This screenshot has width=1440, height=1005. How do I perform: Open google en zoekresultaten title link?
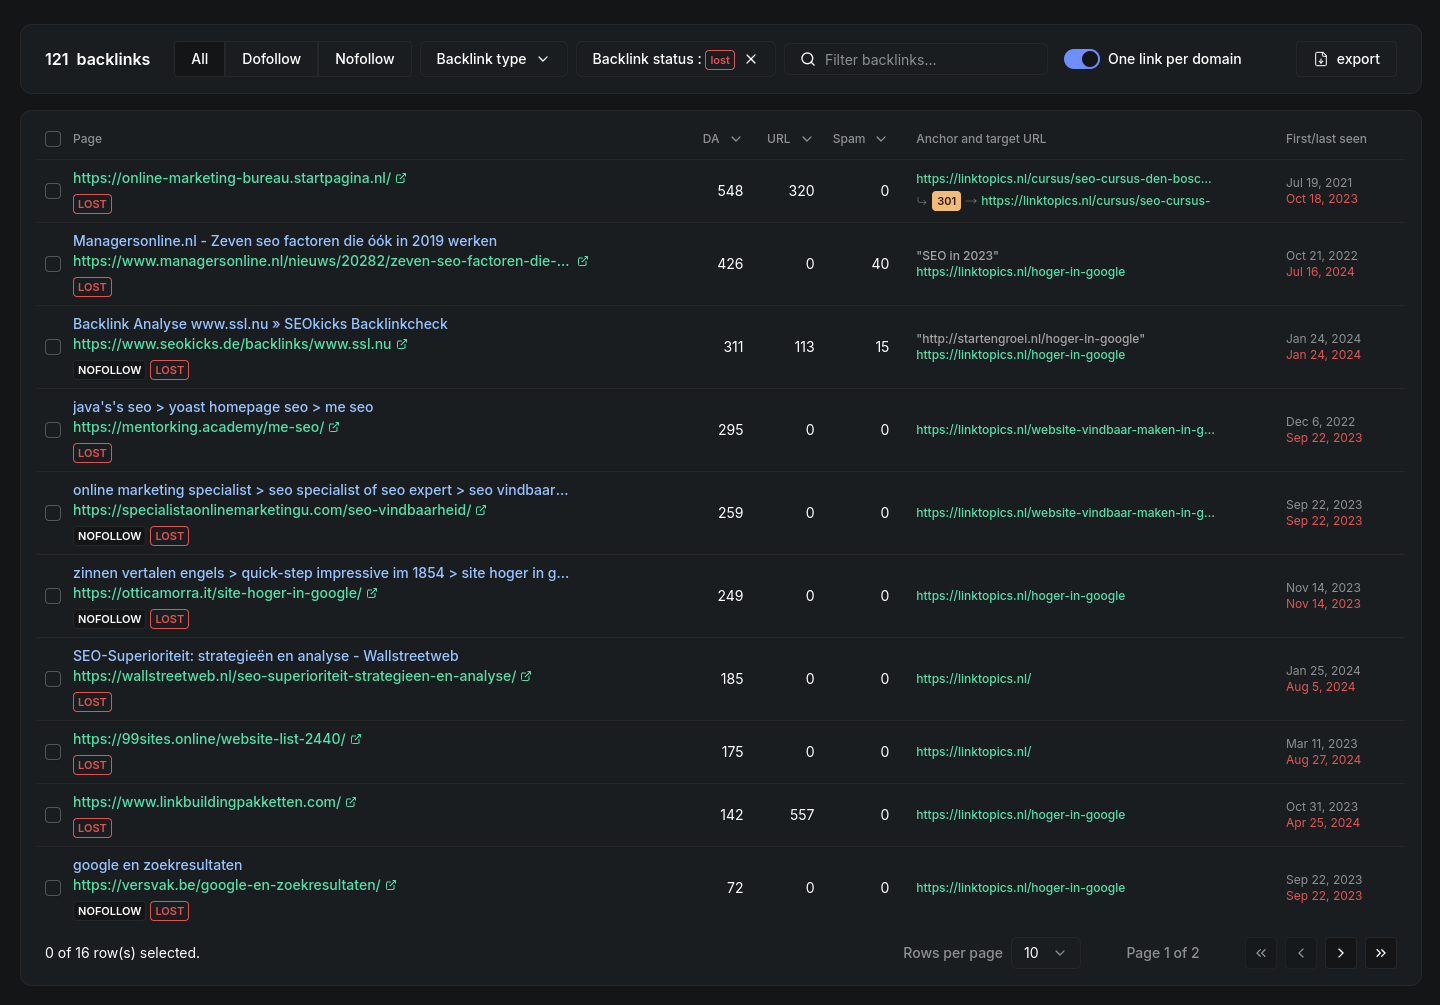pos(157,865)
